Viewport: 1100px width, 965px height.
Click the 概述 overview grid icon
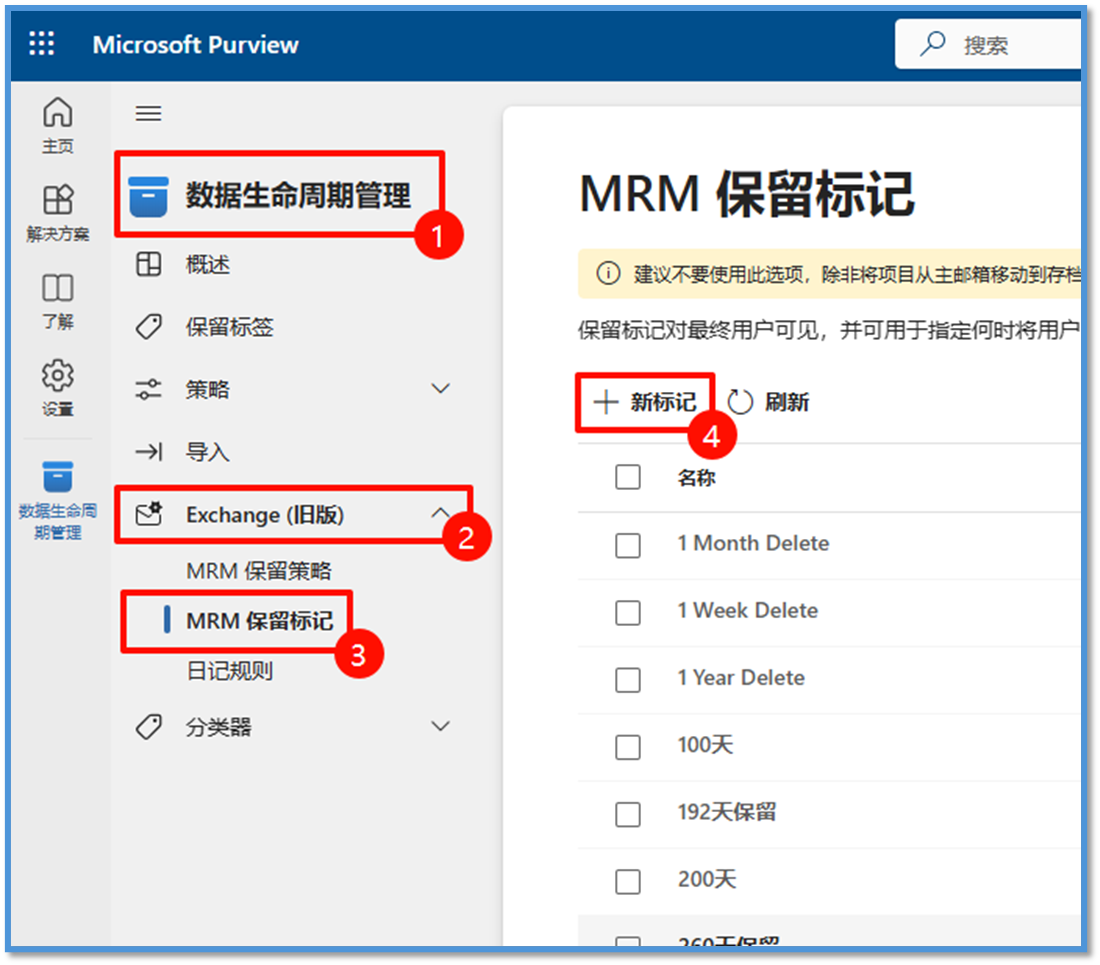tap(149, 264)
